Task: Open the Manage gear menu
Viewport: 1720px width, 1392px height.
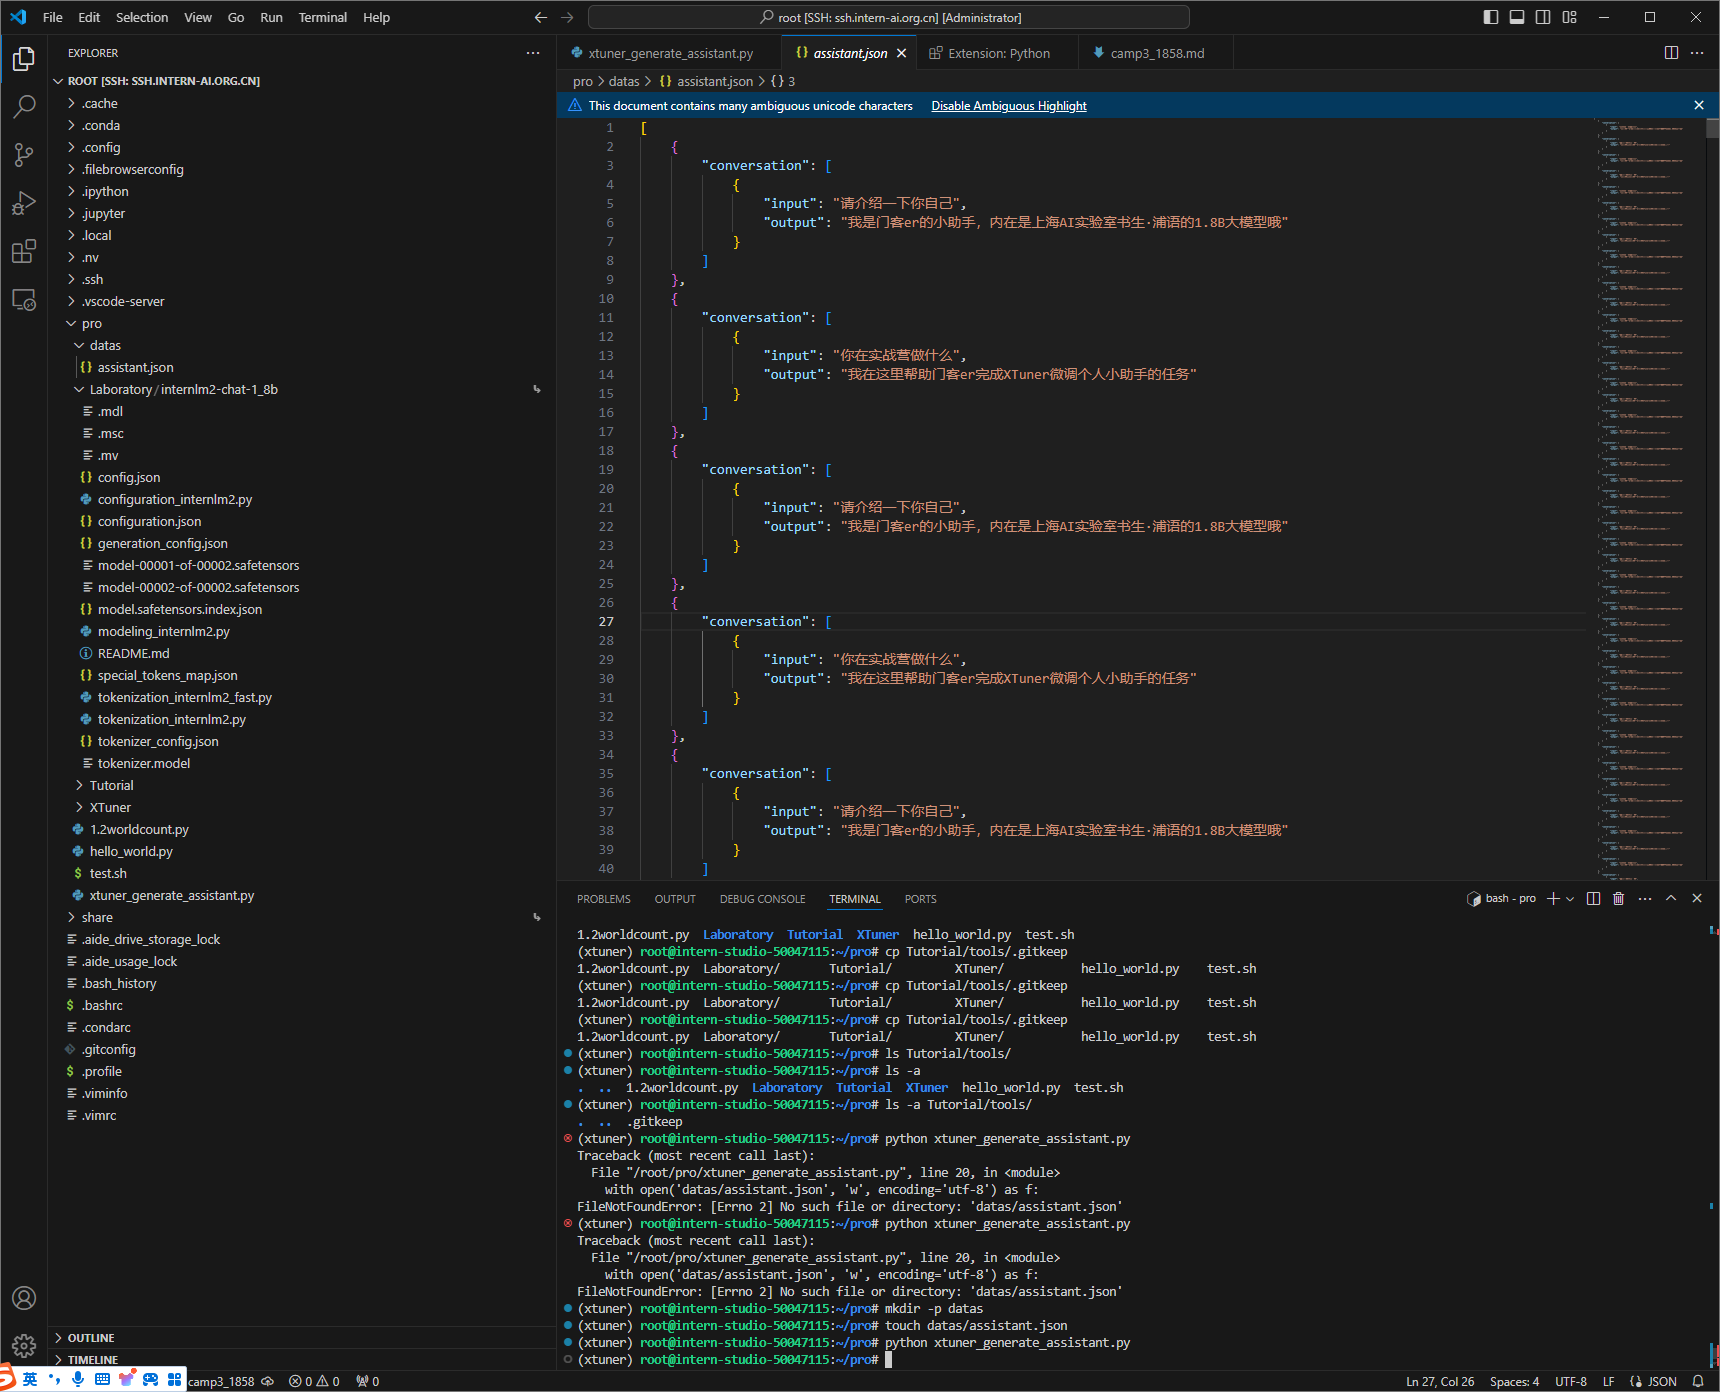Action: [24, 1345]
